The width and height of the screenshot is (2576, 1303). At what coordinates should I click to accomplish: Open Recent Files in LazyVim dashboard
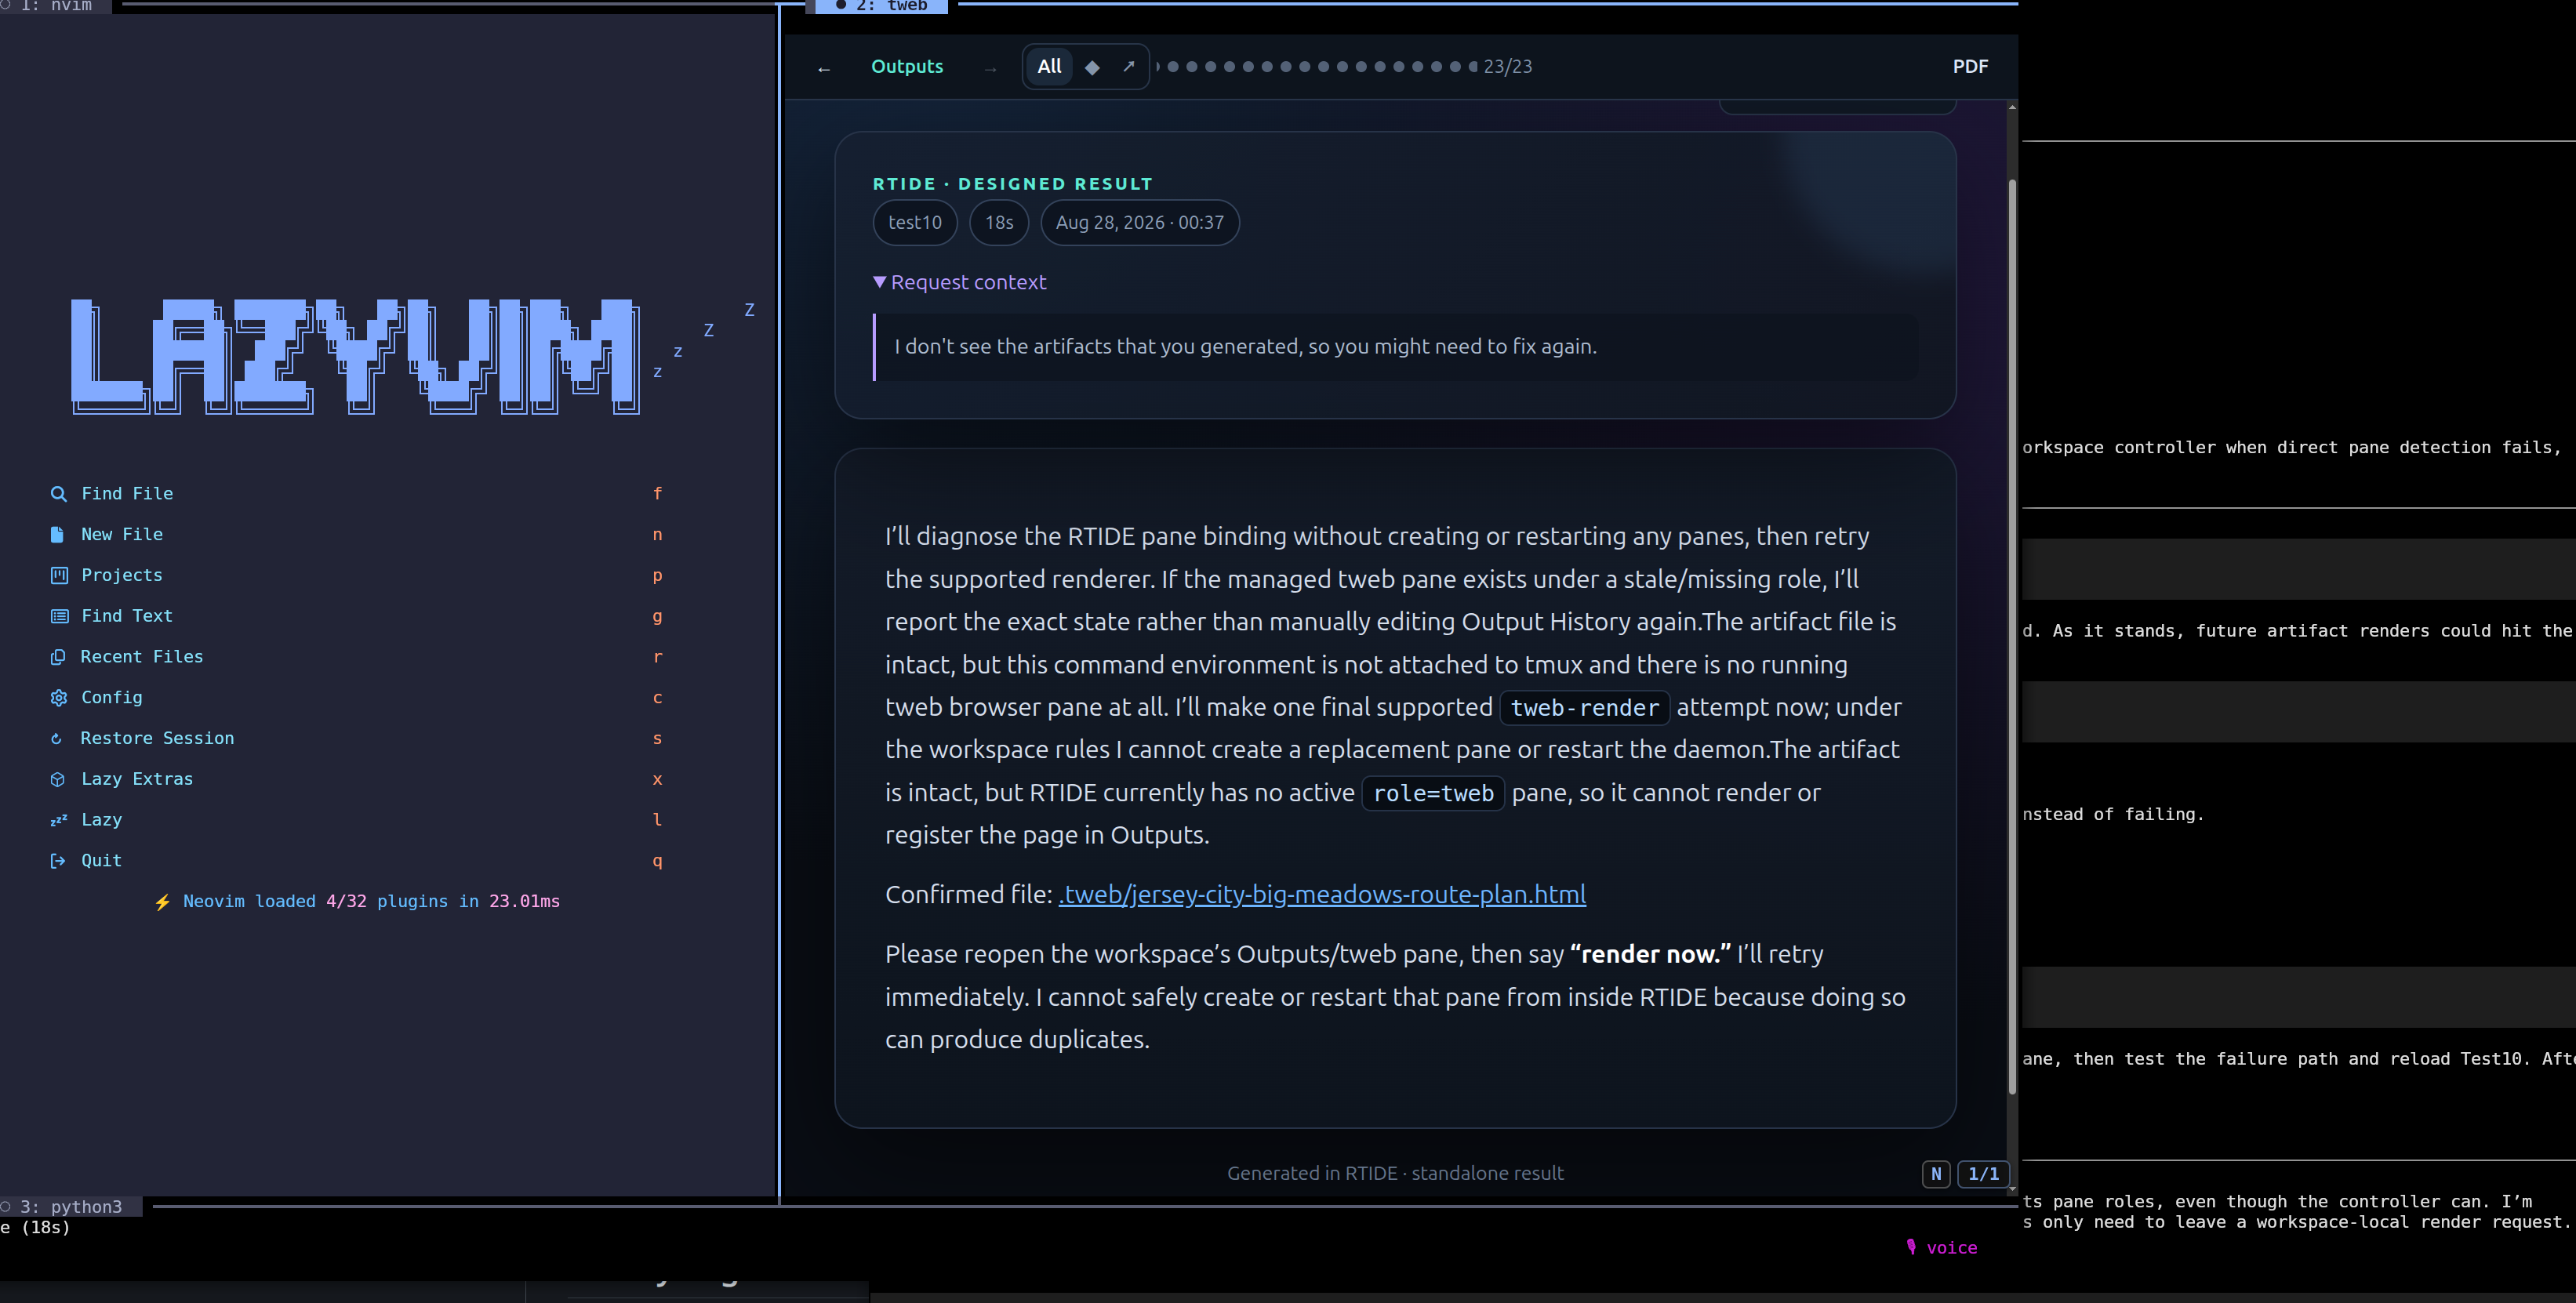(x=356, y=657)
